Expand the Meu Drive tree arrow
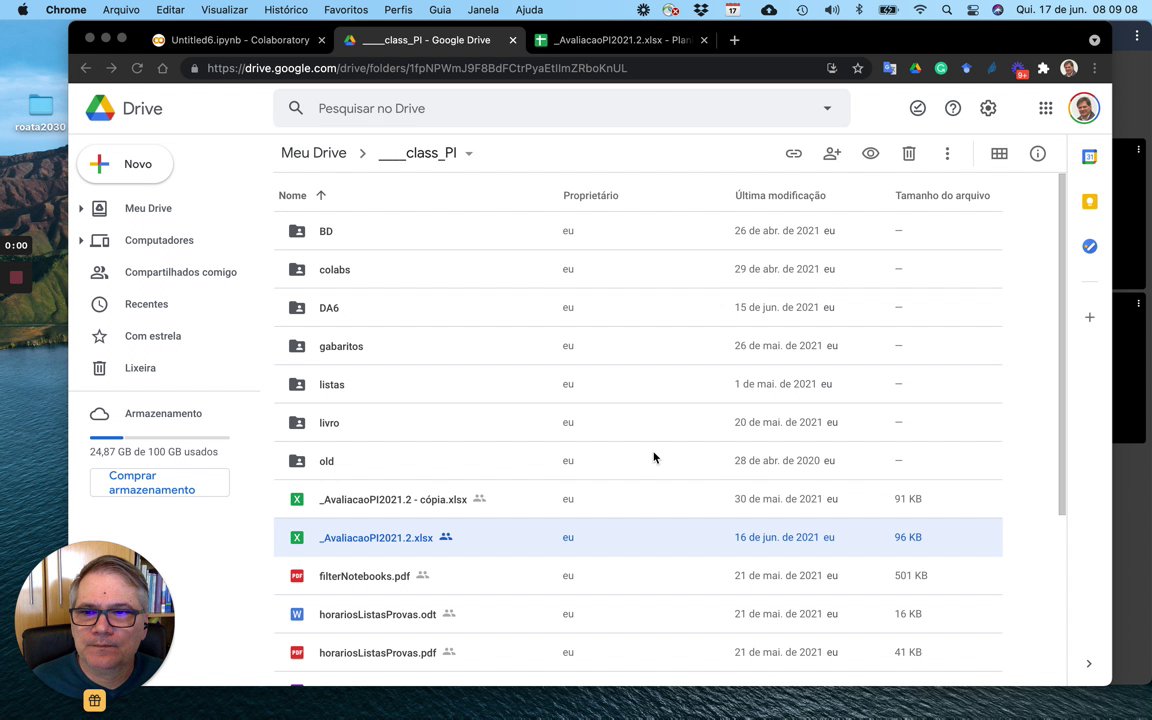Screen dimensions: 1152x720 click(x=81, y=208)
